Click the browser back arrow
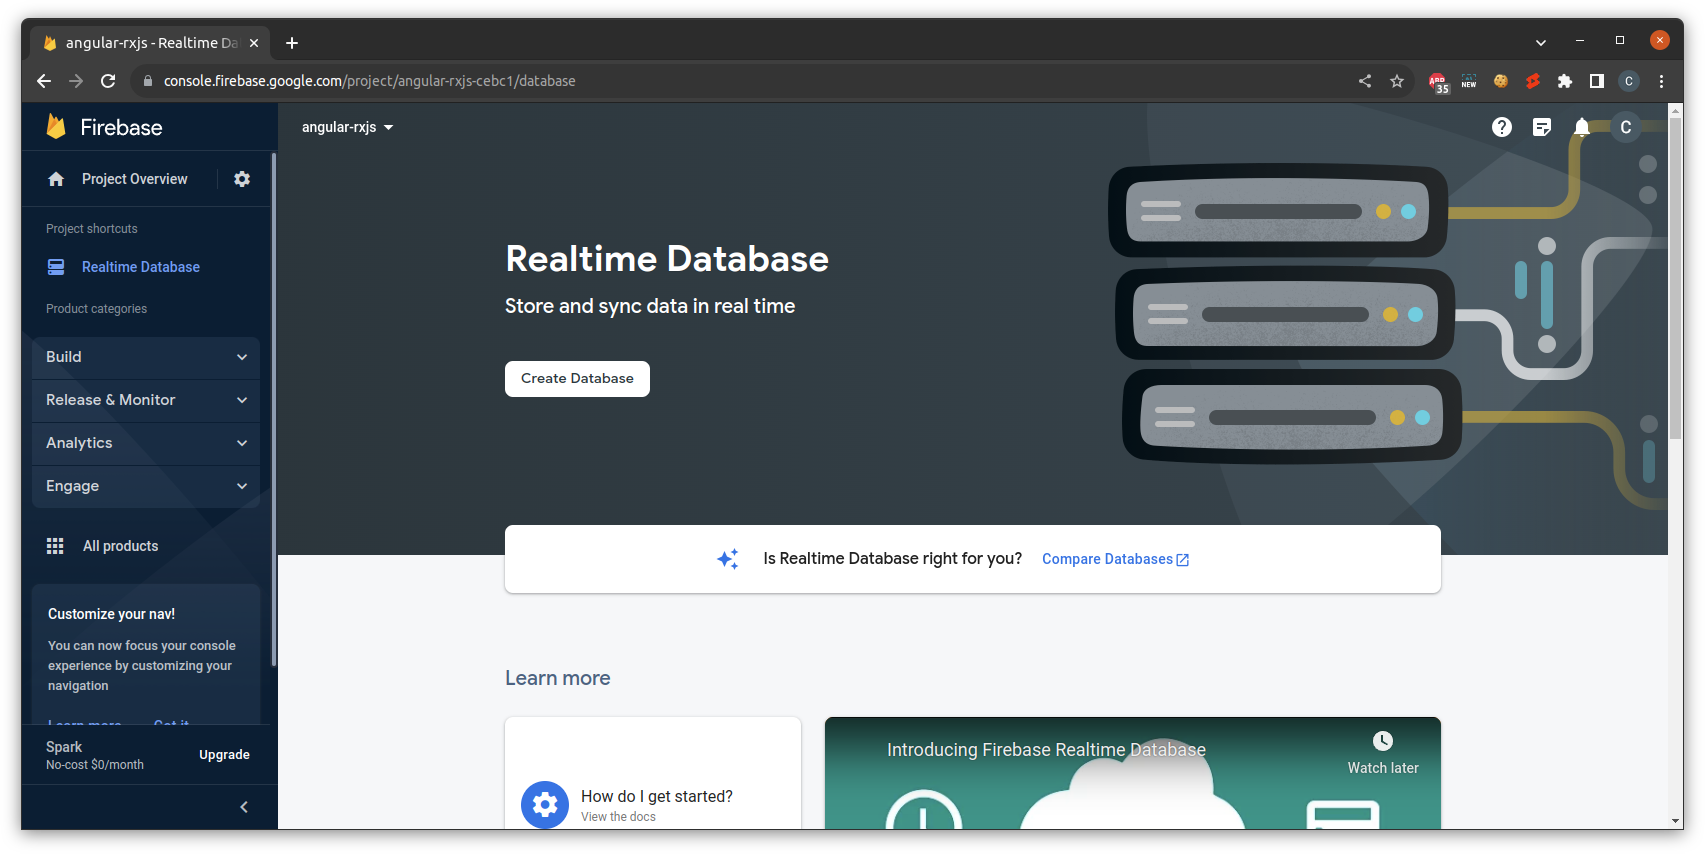Image resolution: width=1705 pixels, height=854 pixels. click(44, 81)
